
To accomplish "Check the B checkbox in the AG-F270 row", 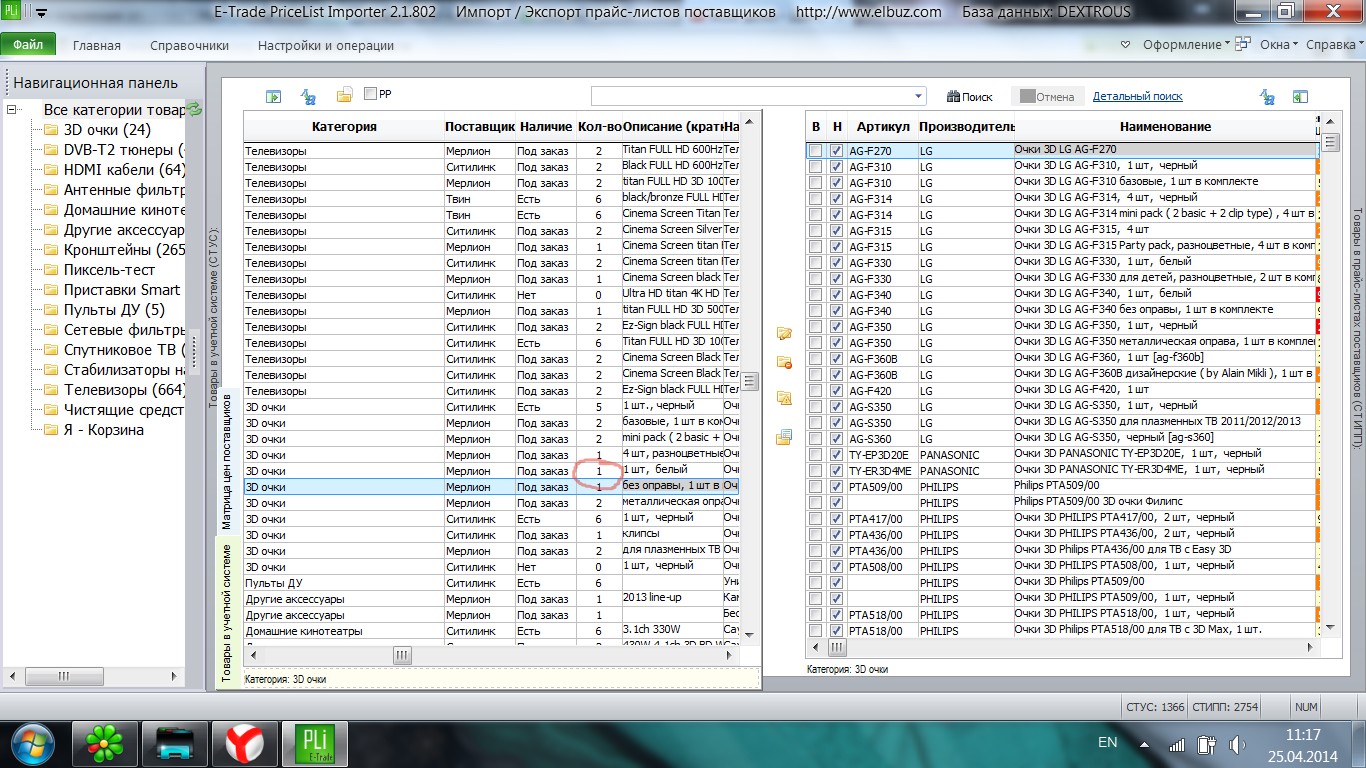I will click(816, 151).
